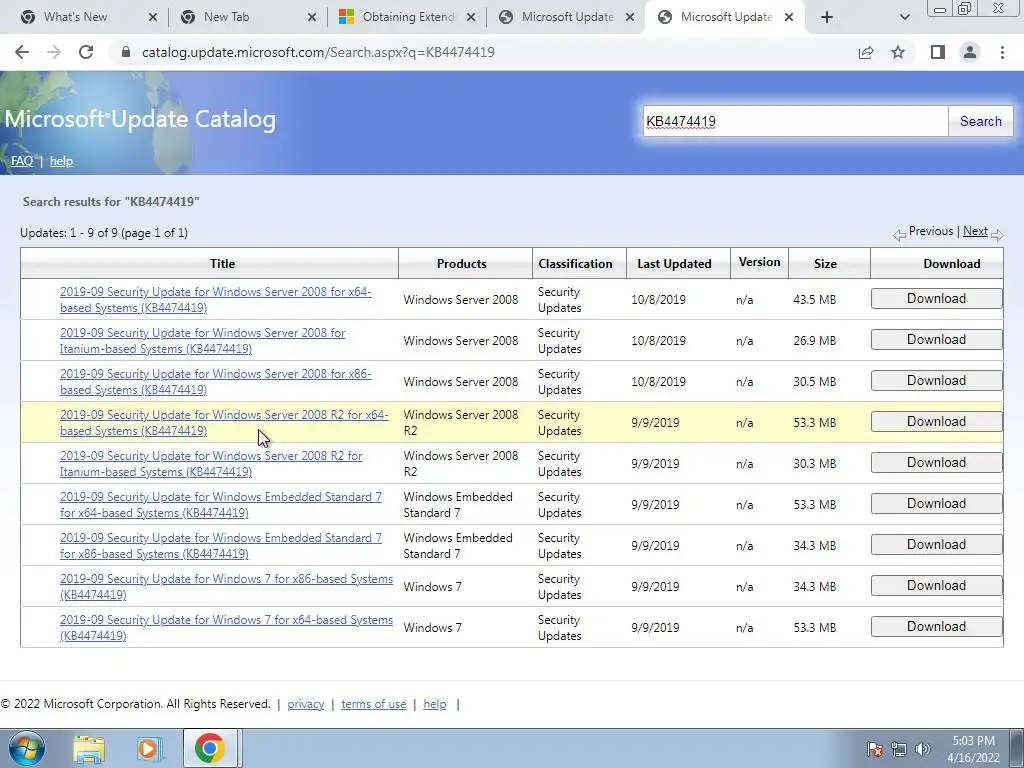Open the volume speaker tray icon
Viewport: 1024px width, 768px height.
point(923,749)
